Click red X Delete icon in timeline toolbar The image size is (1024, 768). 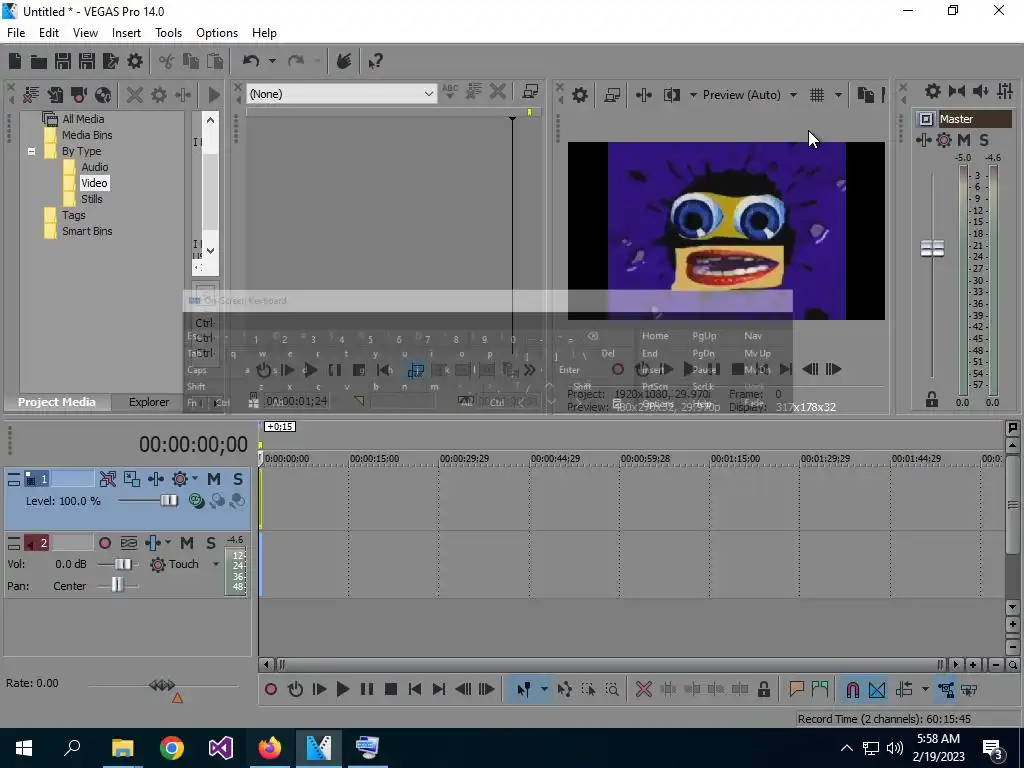tap(643, 689)
